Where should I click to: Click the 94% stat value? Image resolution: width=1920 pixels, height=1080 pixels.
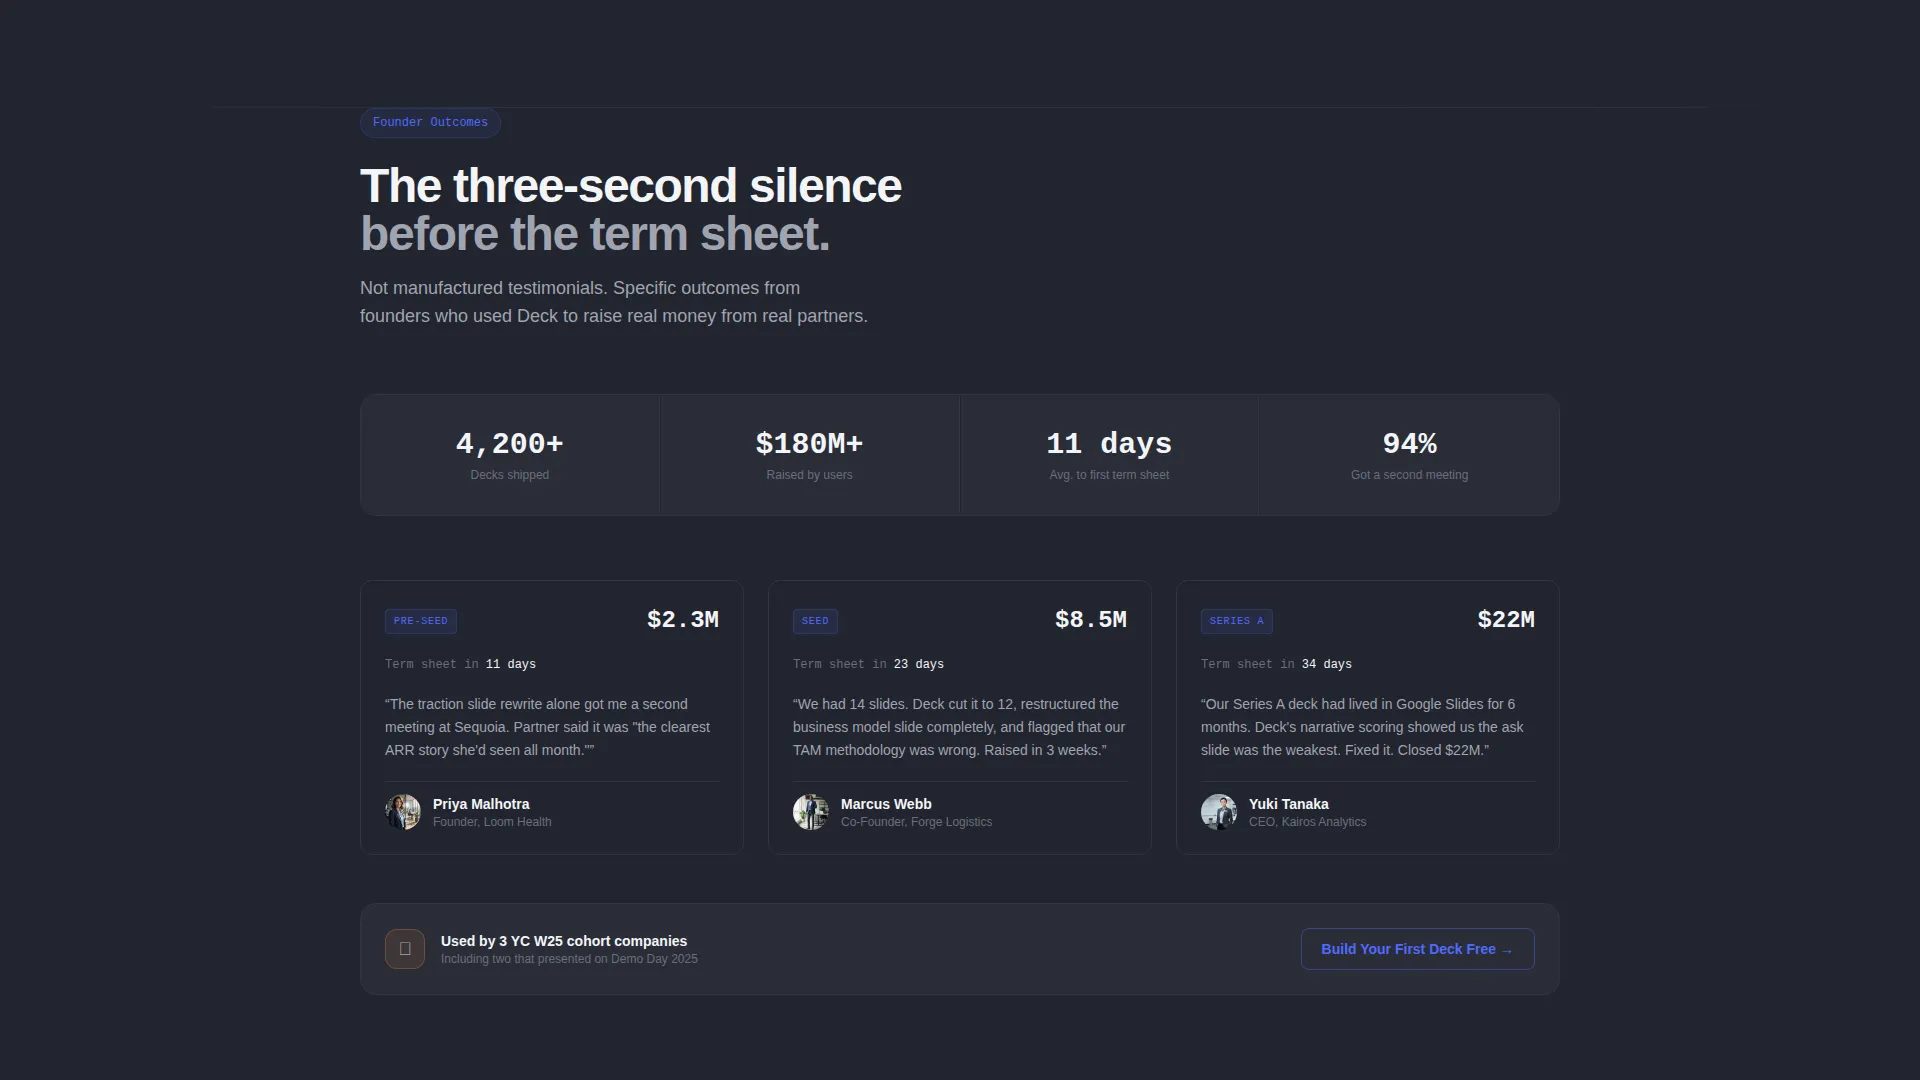[x=1409, y=444]
